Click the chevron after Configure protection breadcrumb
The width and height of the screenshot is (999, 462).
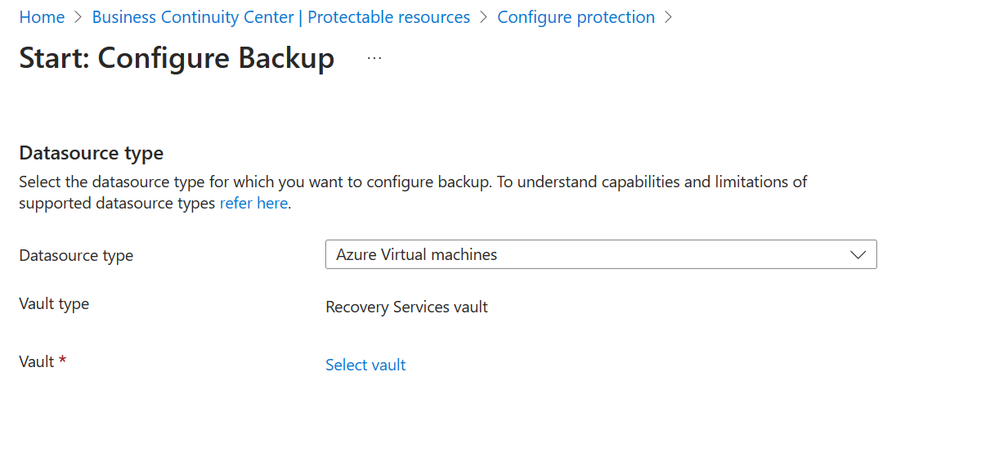pos(668,17)
